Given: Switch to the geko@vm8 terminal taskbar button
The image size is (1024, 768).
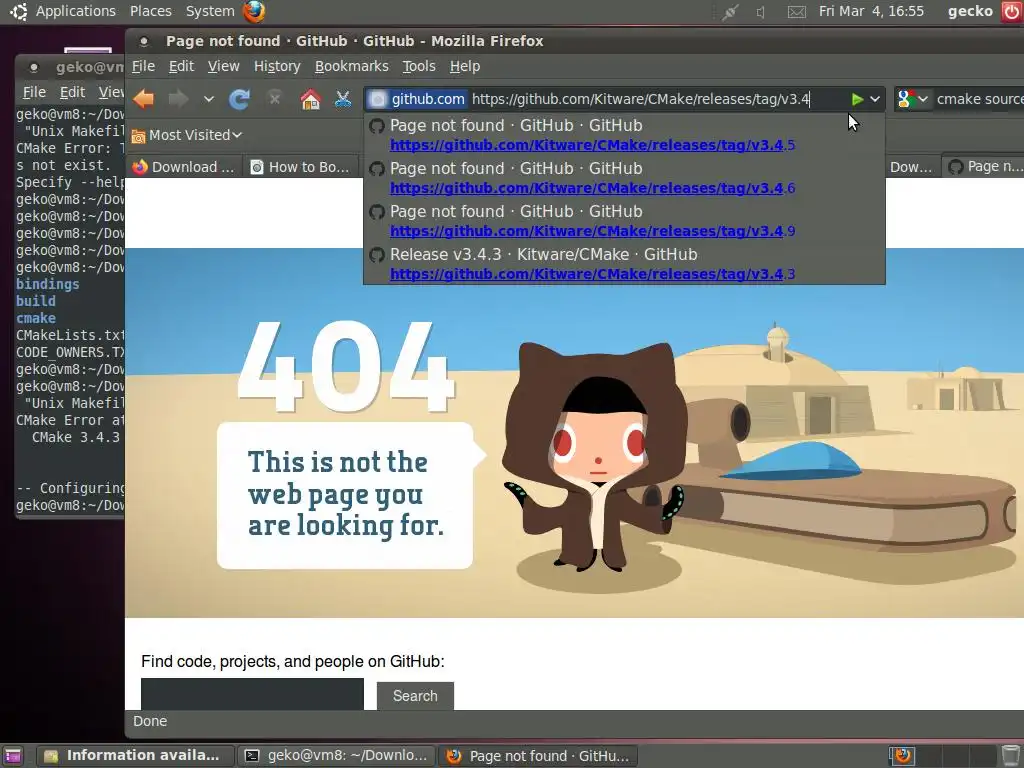Looking at the screenshot, I should 336,756.
